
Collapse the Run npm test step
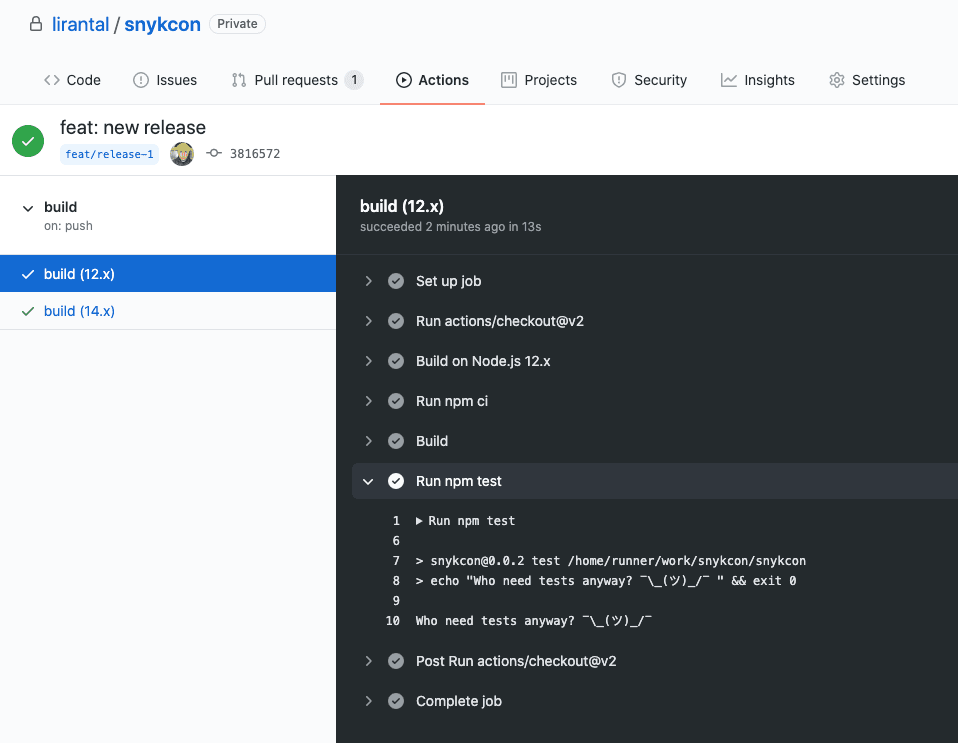[x=368, y=481]
